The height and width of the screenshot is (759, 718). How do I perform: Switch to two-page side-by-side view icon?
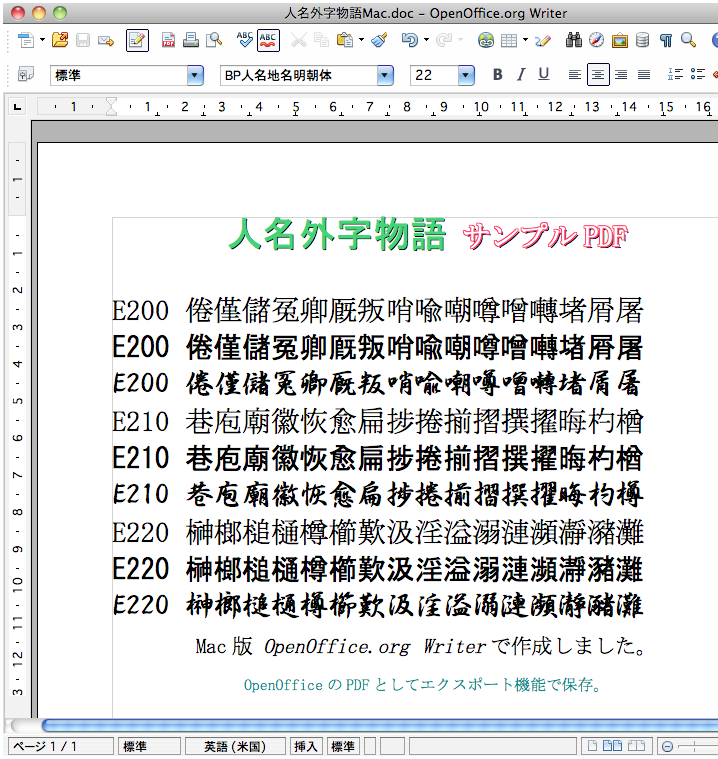pyautogui.click(x=612, y=746)
